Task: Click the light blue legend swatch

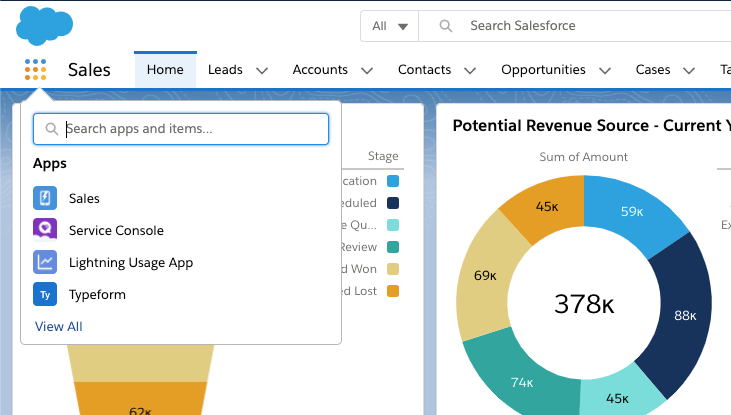Action: (x=393, y=181)
